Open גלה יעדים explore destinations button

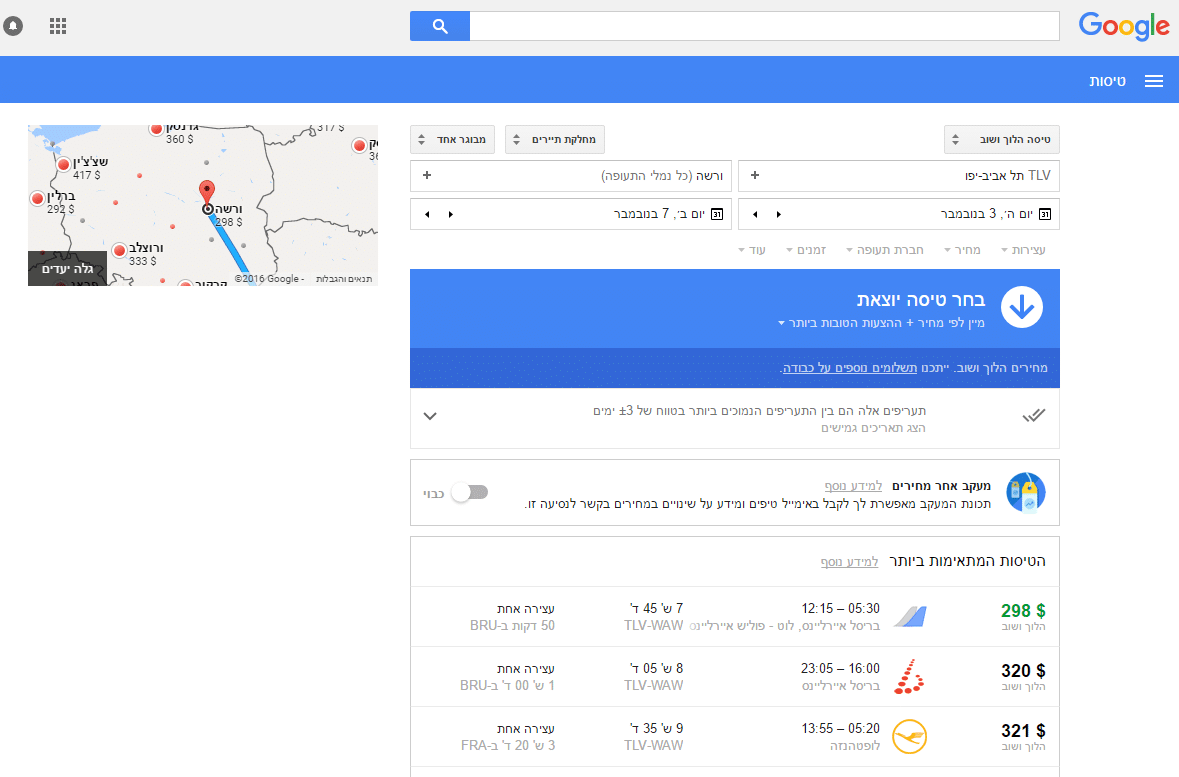(x=68, y=269)
